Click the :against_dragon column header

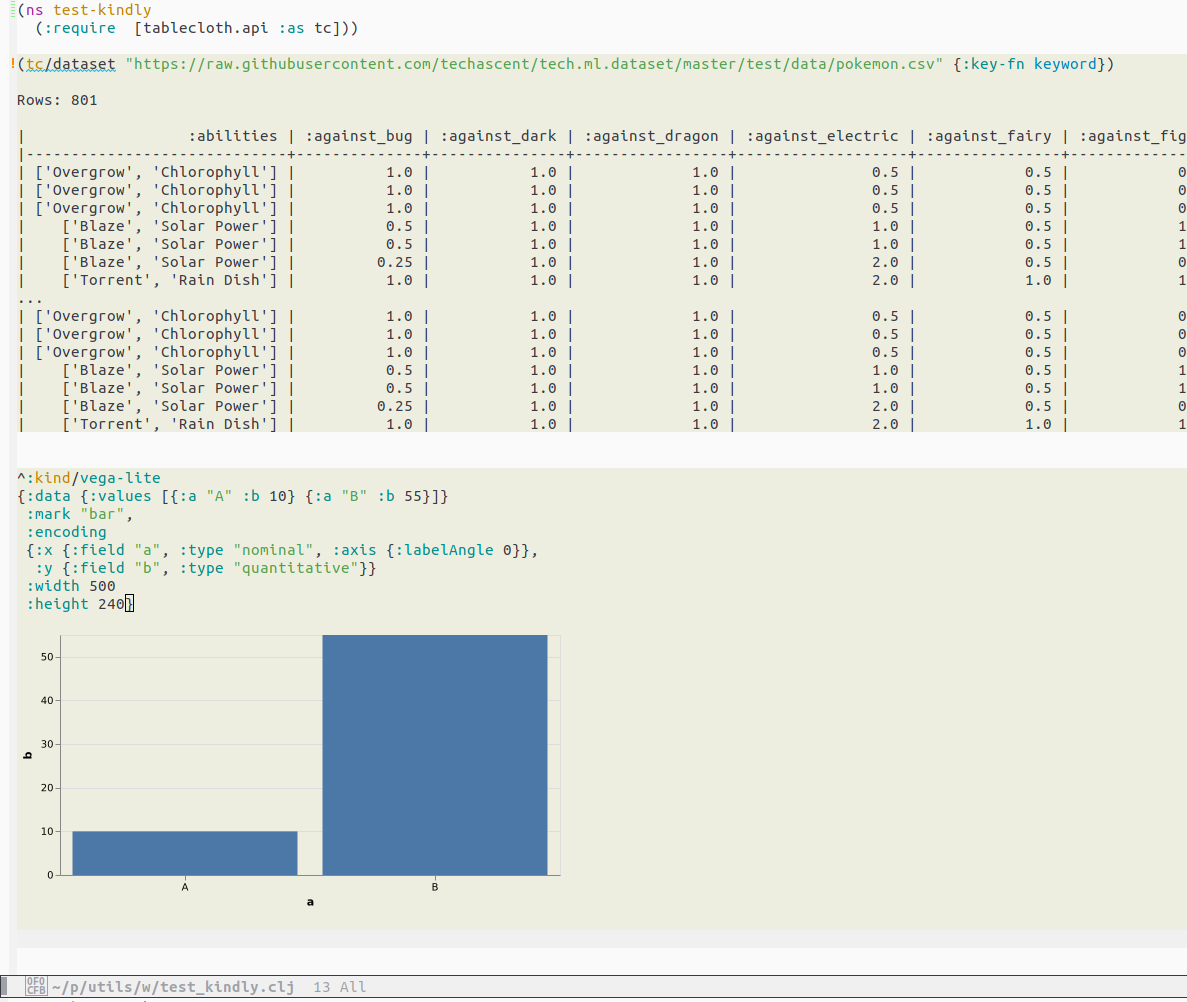651,136
